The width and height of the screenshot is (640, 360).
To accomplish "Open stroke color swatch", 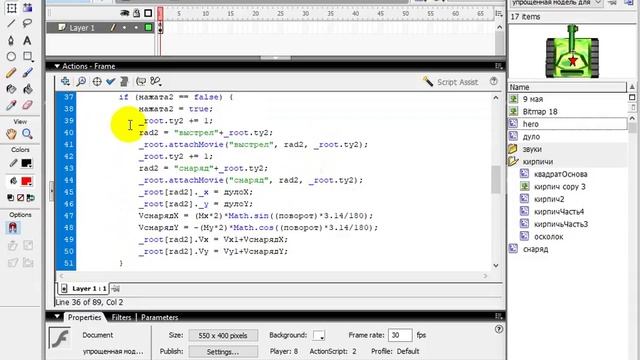I will (27, 163).
